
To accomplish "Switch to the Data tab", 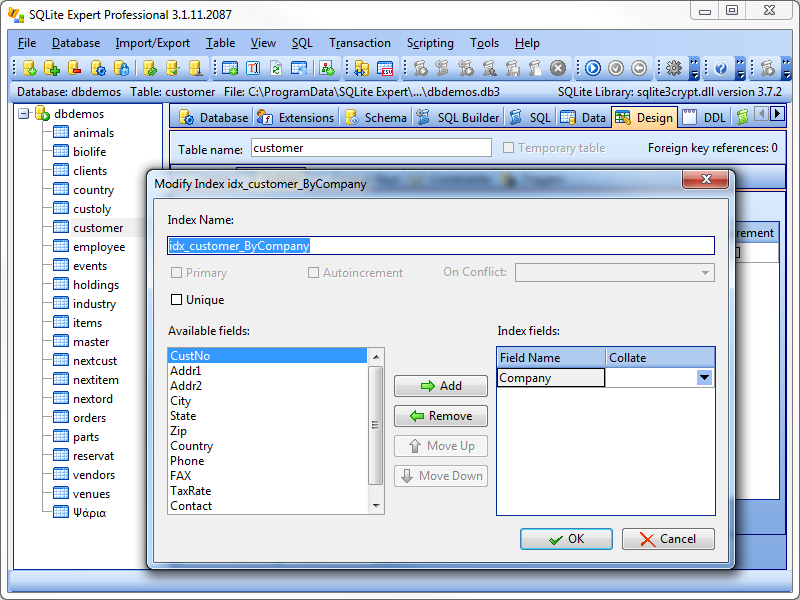I will click(x=583, y=117).
